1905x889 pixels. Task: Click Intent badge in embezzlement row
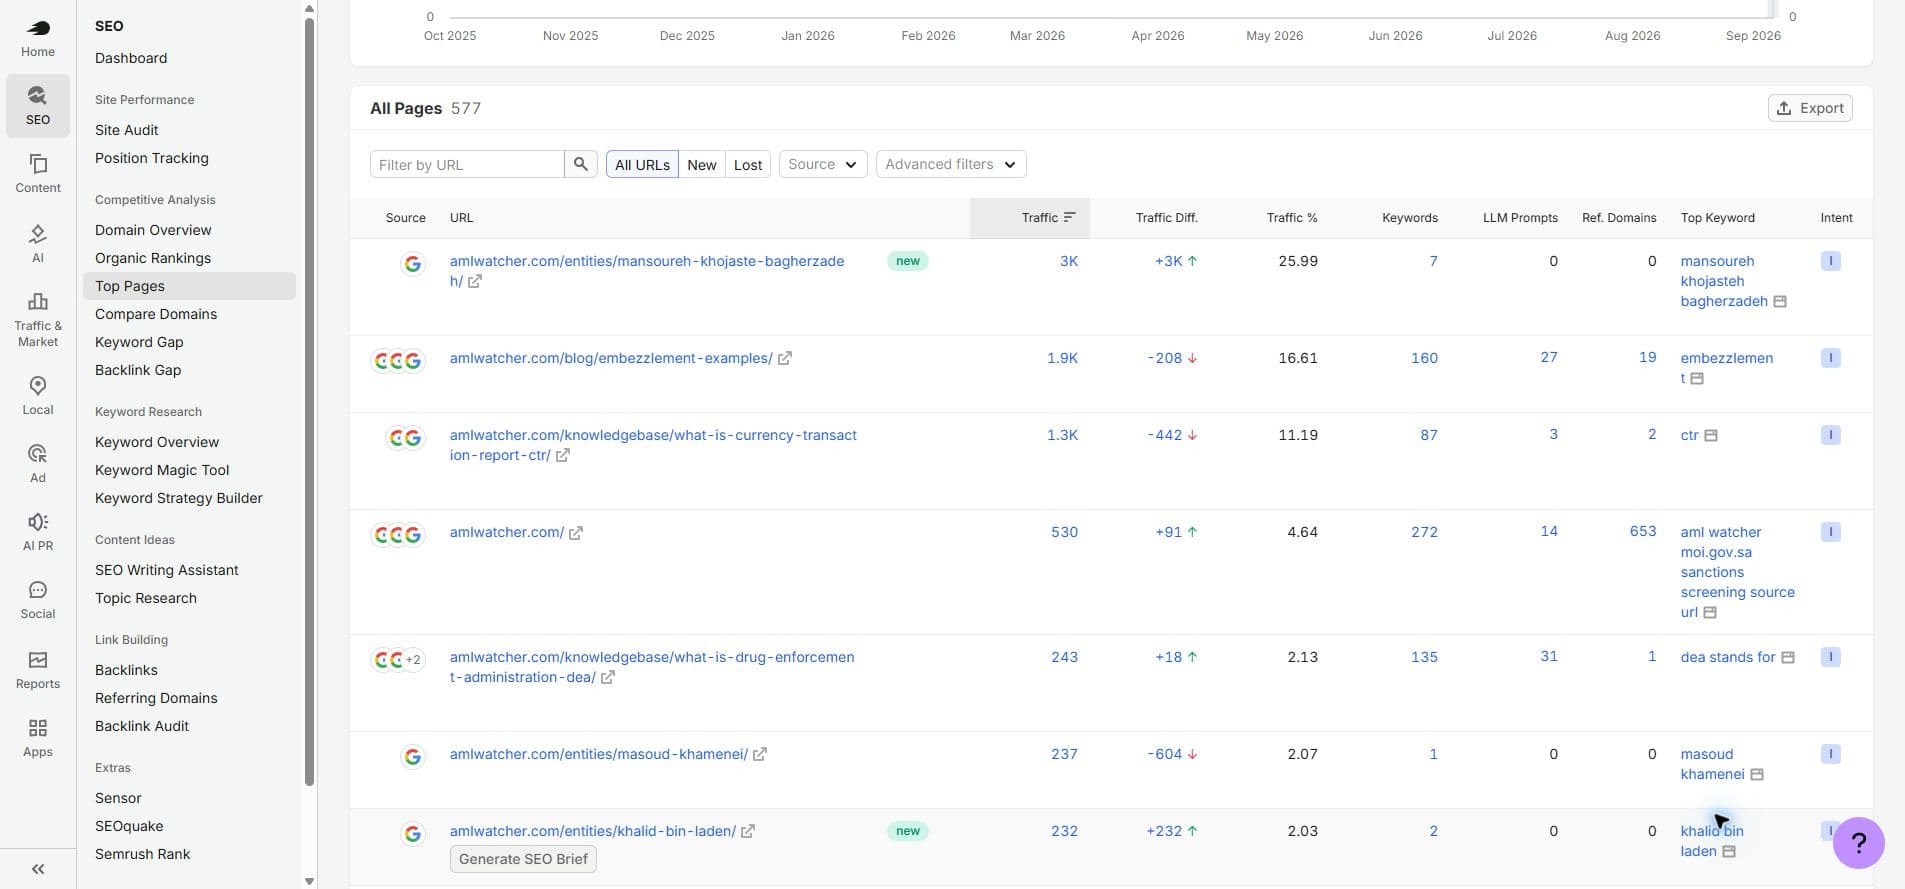(x=1831, y=358)
